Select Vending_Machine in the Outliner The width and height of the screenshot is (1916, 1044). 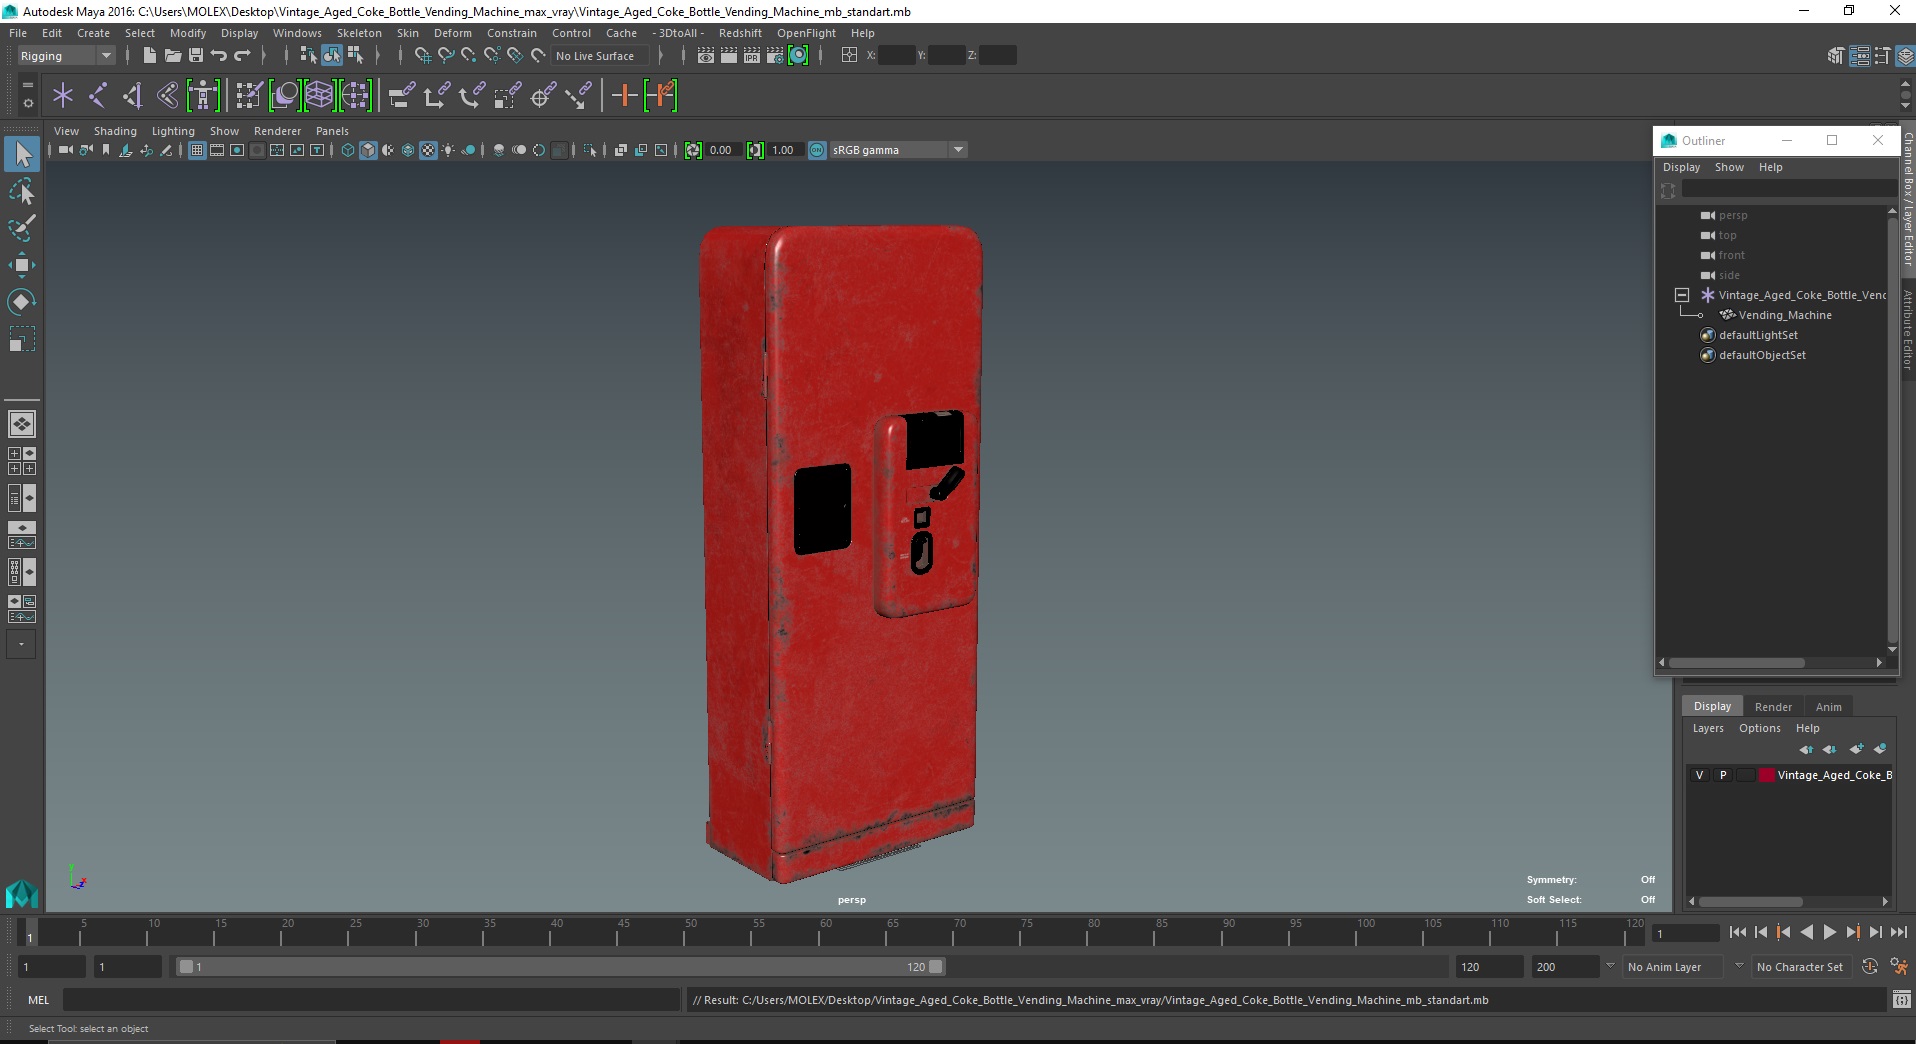coord(1785,315)
